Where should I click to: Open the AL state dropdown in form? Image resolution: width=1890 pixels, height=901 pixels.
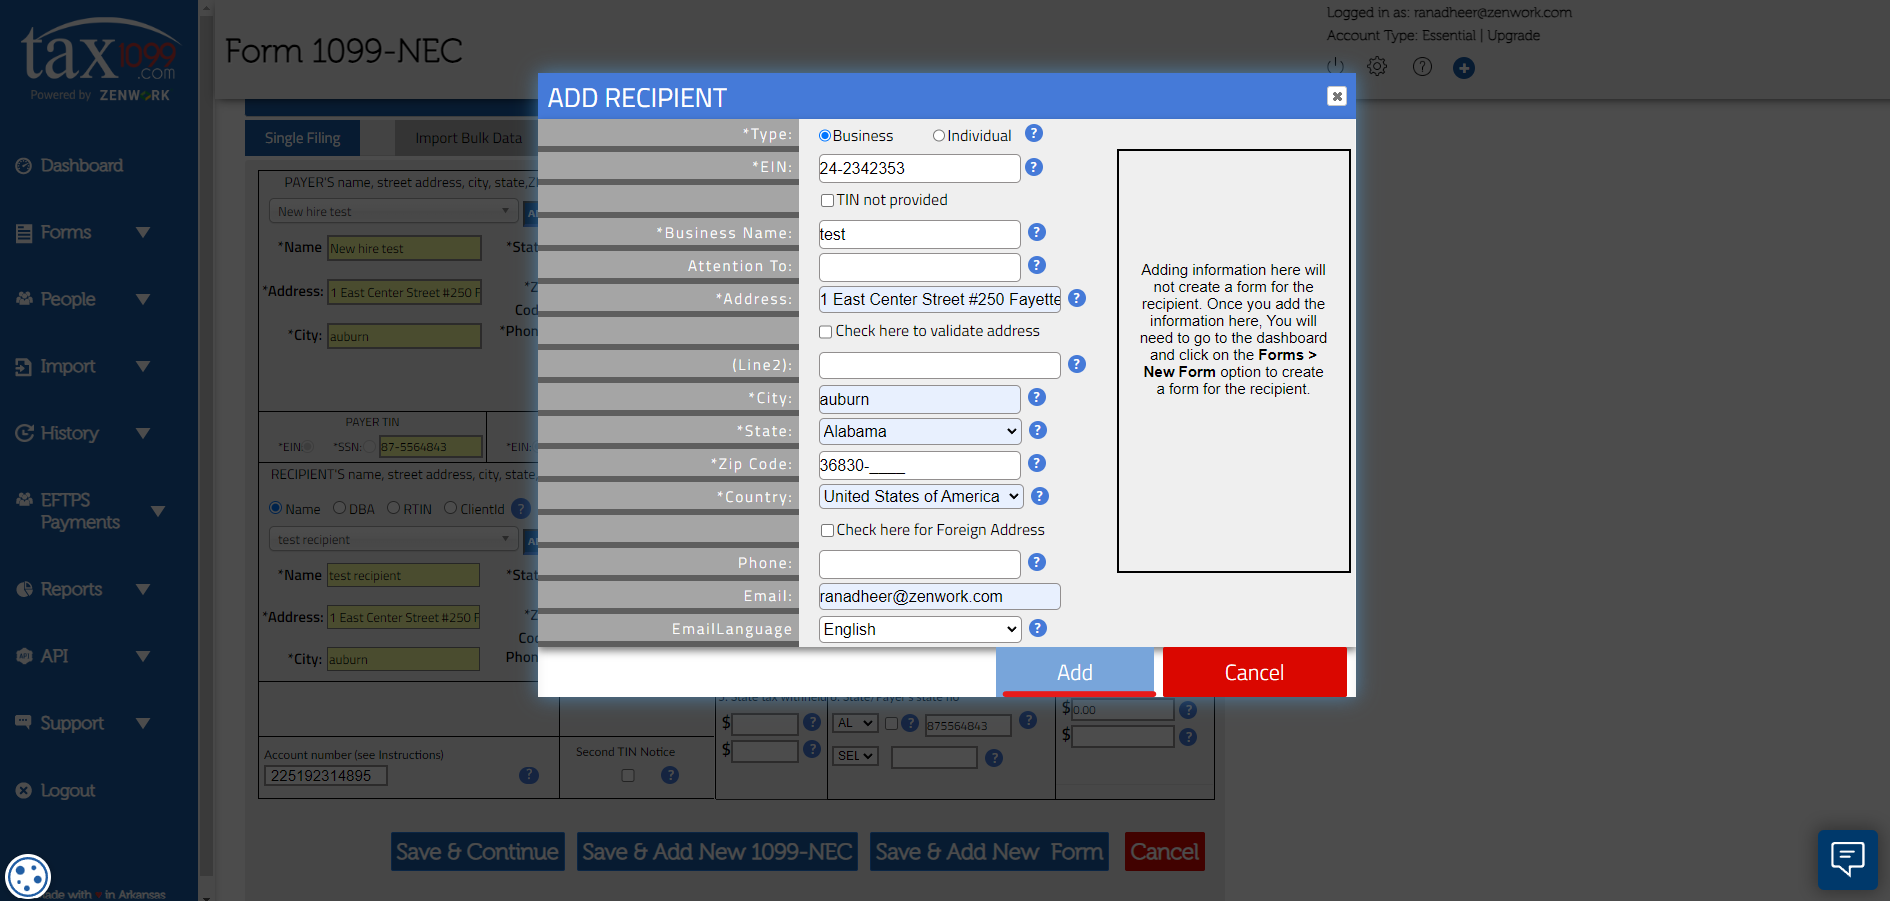point(855,723)
